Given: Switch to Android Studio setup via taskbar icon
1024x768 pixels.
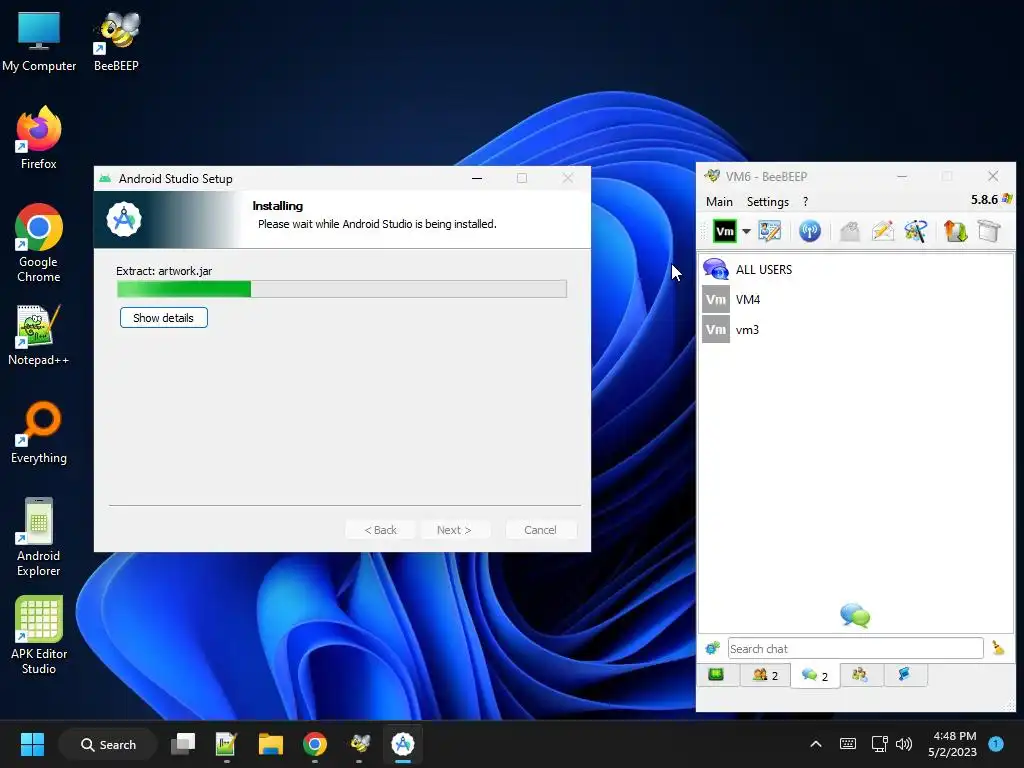Looking at the screenshot, I should click(403, 744).
